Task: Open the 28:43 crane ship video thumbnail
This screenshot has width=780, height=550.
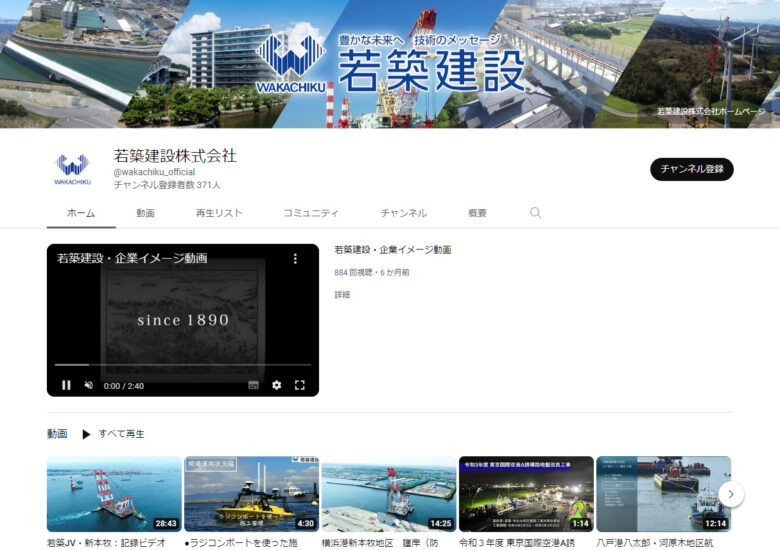Action: (x=114, y=494)
